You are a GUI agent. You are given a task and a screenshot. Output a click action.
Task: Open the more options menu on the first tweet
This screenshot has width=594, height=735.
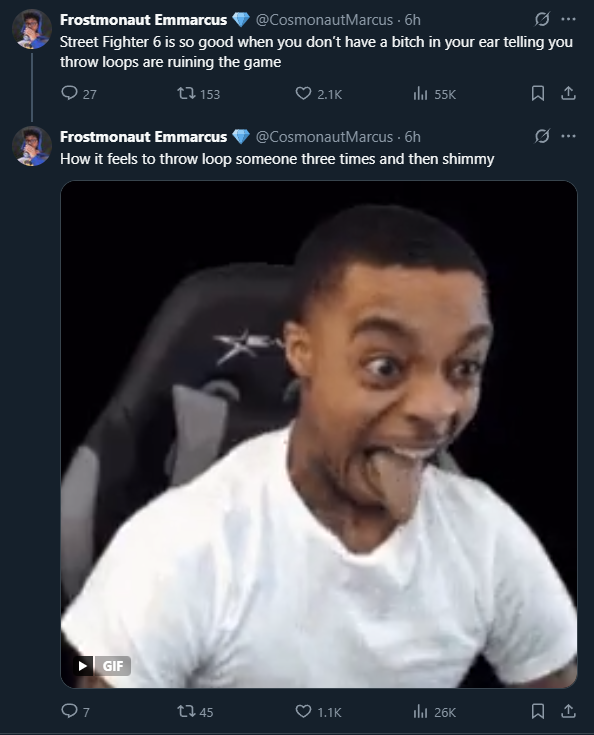pyautogui.click(x=568, y=19)
